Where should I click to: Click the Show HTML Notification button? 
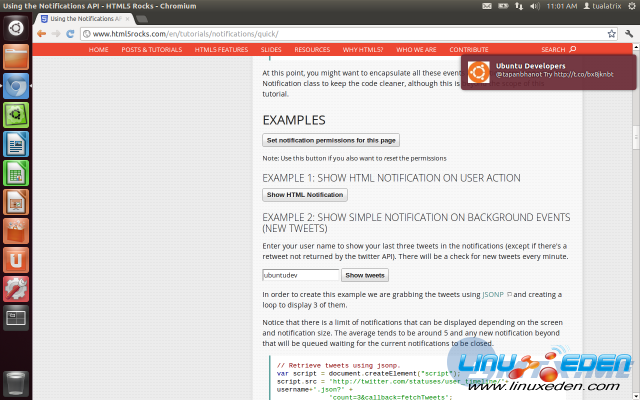coord(304,195)
